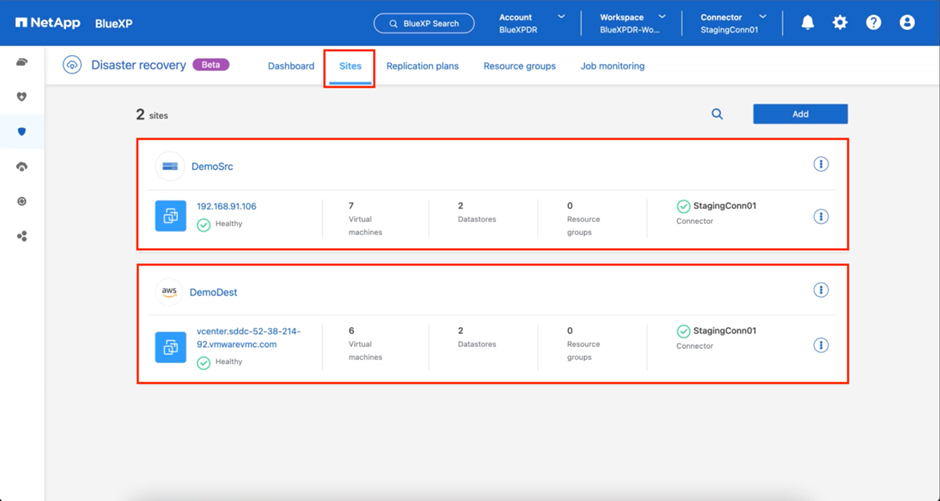The height and width of the screenshot is (501, 940).
Task: Open options for the vmwarevmc.com vCenter
Action: tap(820, 345)
